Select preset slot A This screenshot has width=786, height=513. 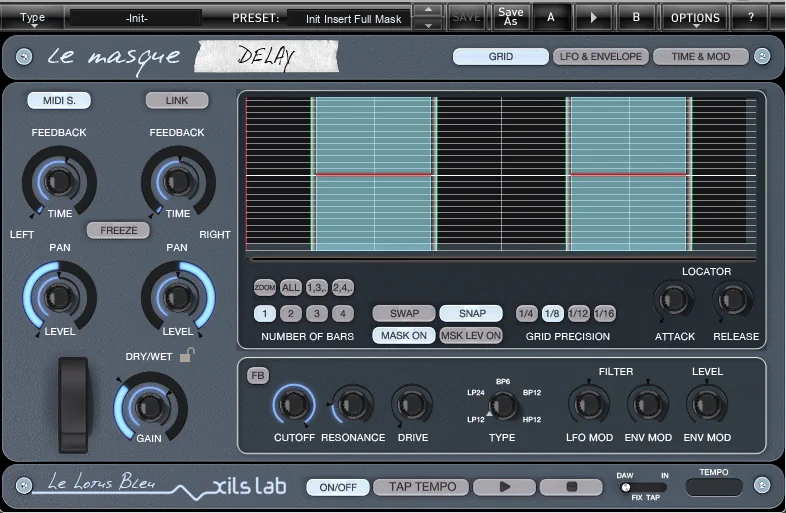(x=551, y=18)
